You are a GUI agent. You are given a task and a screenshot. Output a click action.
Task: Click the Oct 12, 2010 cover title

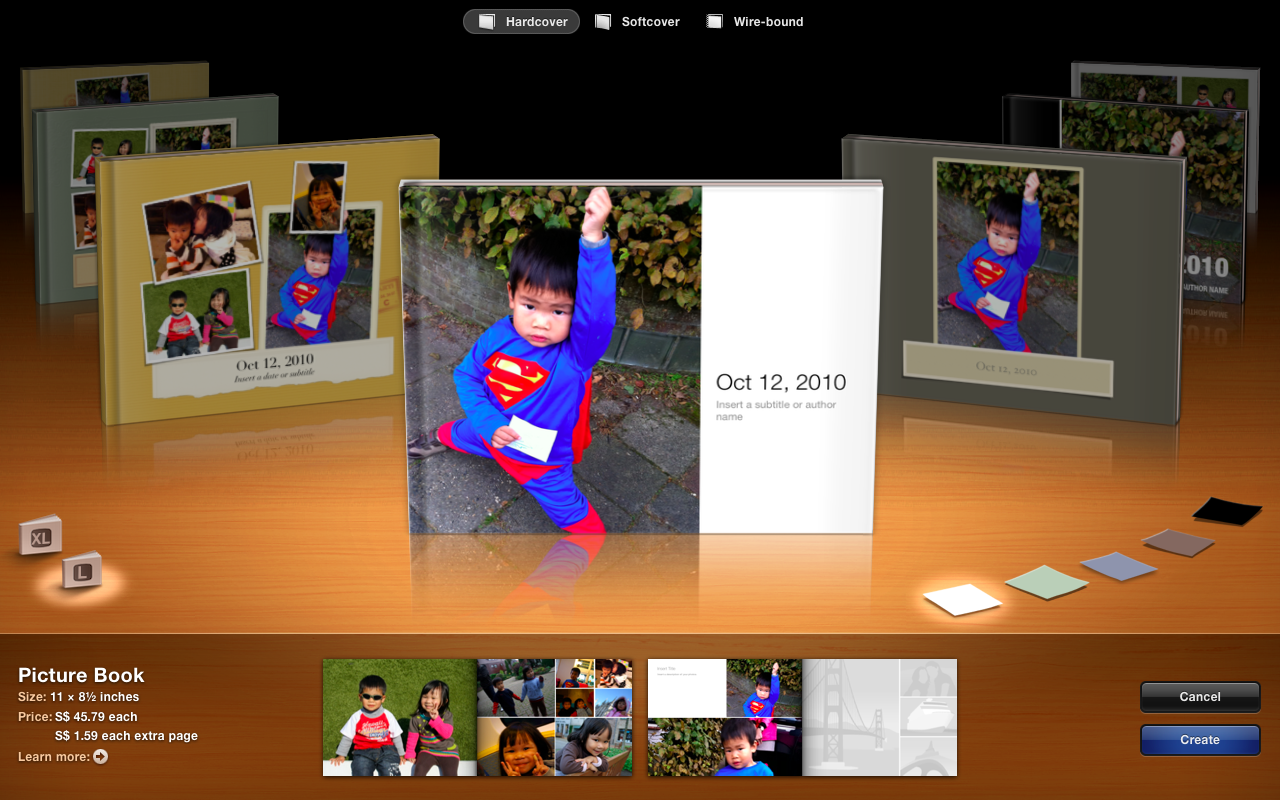point(781,382)
